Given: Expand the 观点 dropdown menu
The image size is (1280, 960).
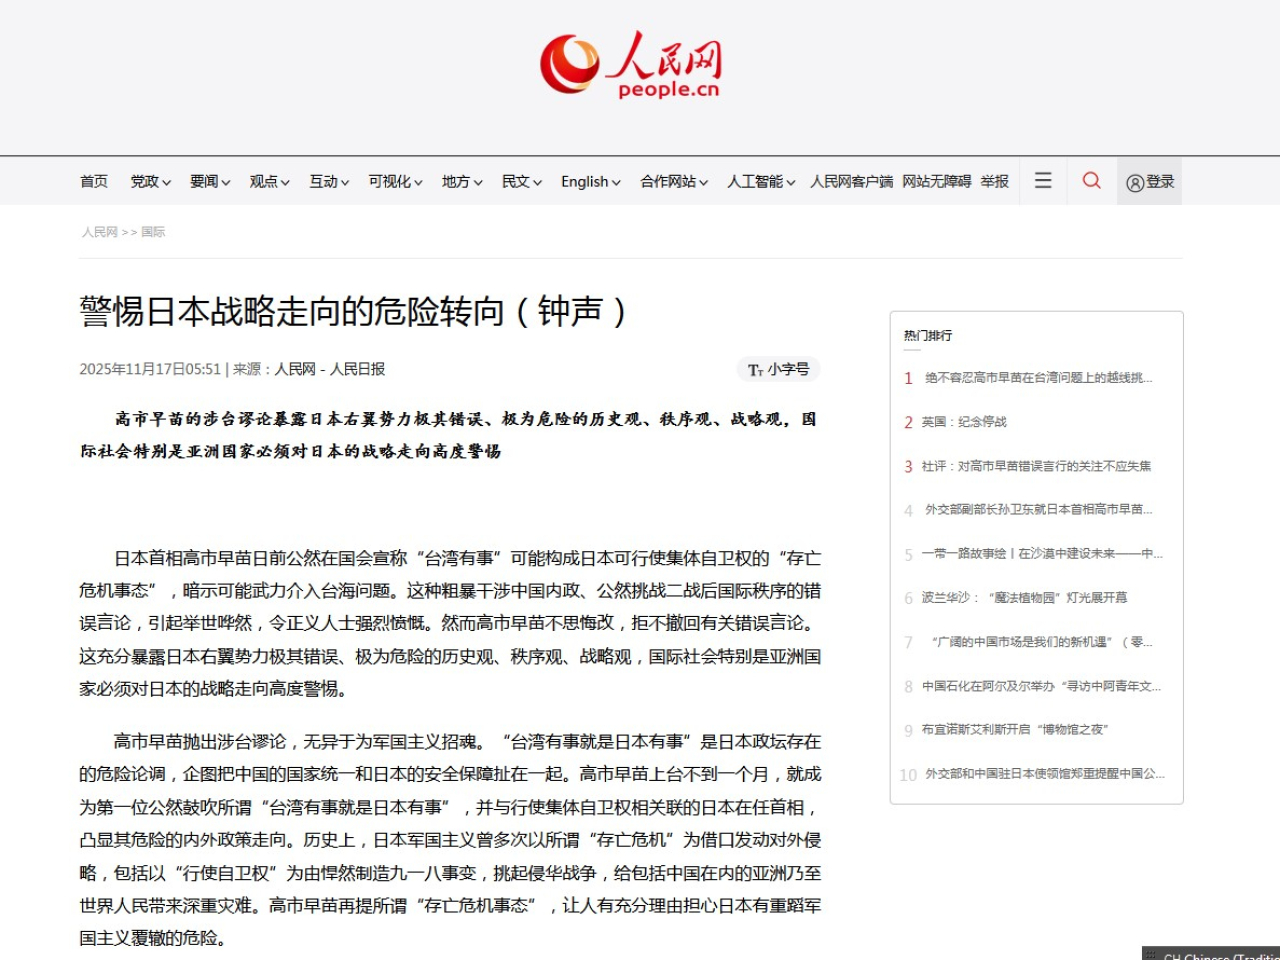Looking at the screenshot, I should [268, 181].
